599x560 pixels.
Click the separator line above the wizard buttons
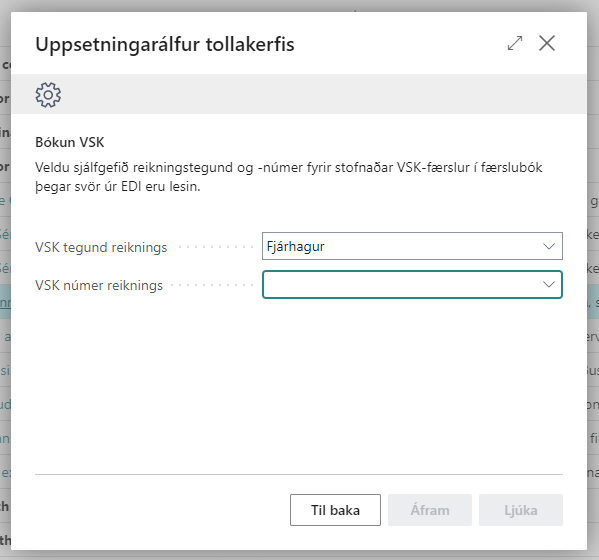(299, 474)
